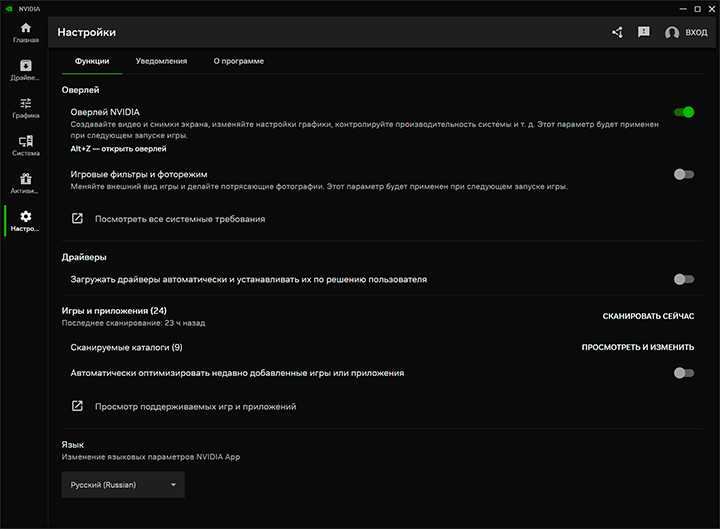The width and height of the screenshot is (720, 529).
Task: Toggle automatic driver download switch
Action: [684, 279]
